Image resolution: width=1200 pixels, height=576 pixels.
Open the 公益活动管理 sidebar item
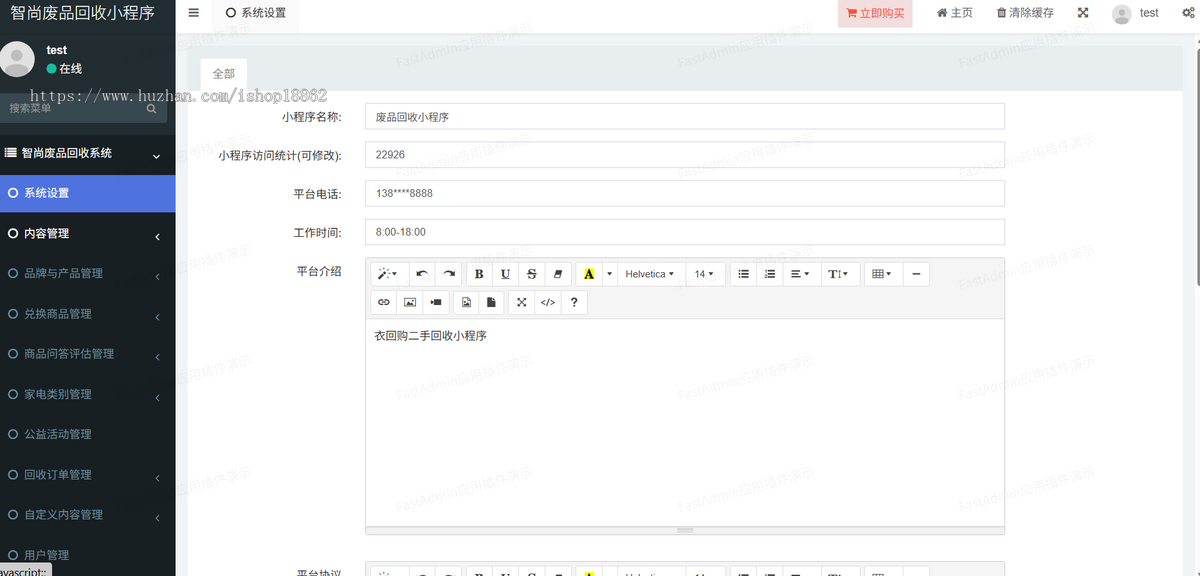point(87,434)
